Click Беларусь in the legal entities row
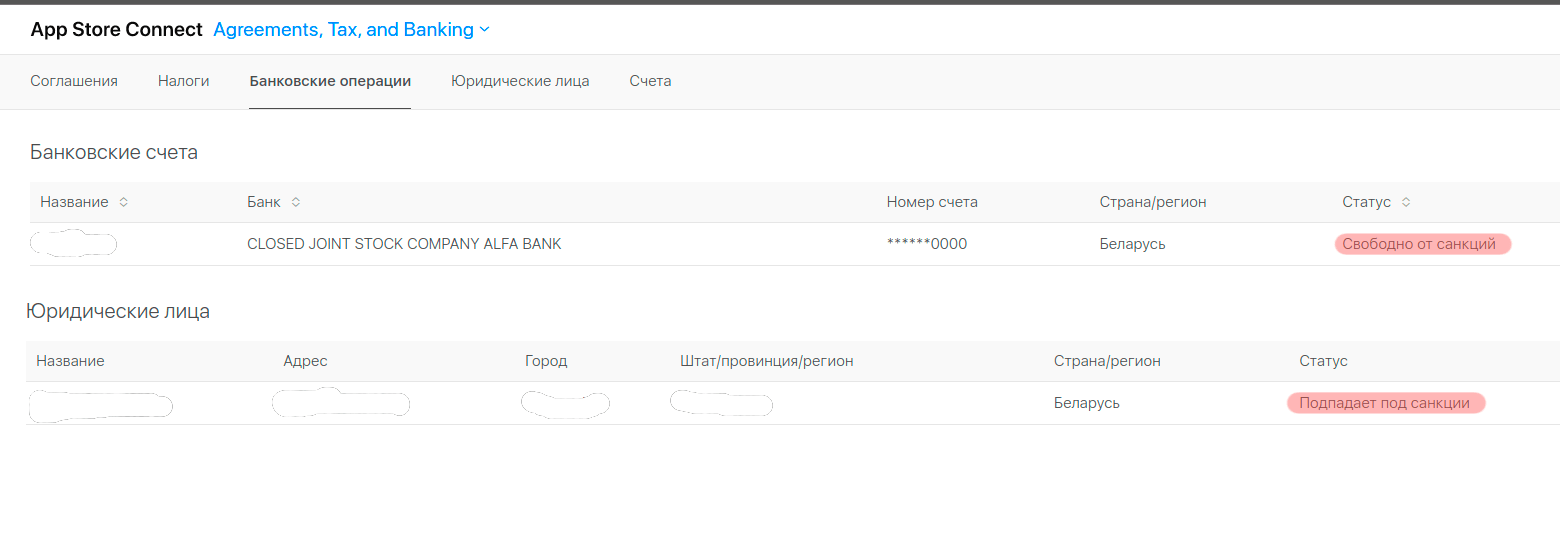 [x=1086, y=403]
